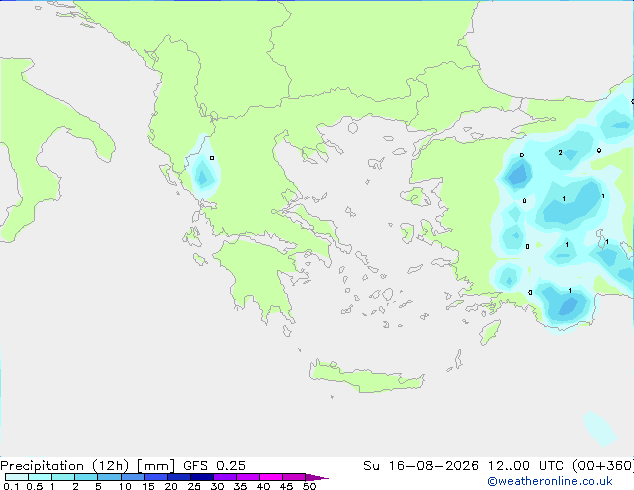
Task: Select the 2–5 mm legend swatch
Action: (x=86, y=477)
